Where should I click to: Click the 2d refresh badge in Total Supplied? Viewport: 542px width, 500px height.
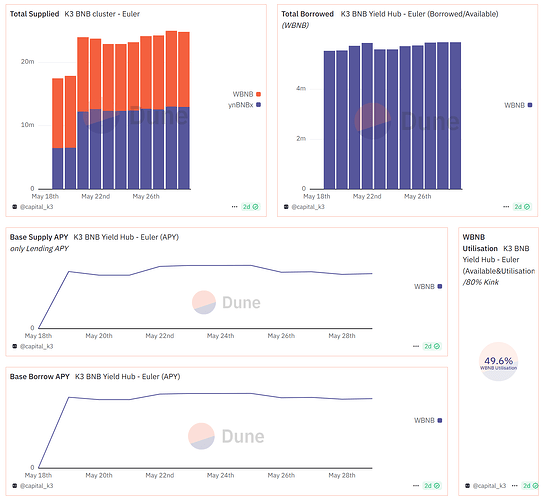[x=251, y=207]
